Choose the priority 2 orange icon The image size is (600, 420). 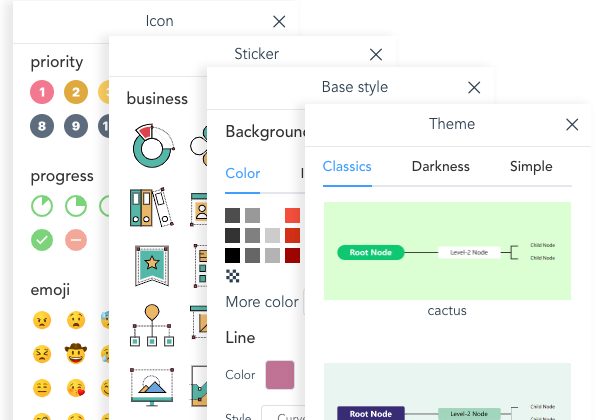pyautogui.click(x=75, y=93)
